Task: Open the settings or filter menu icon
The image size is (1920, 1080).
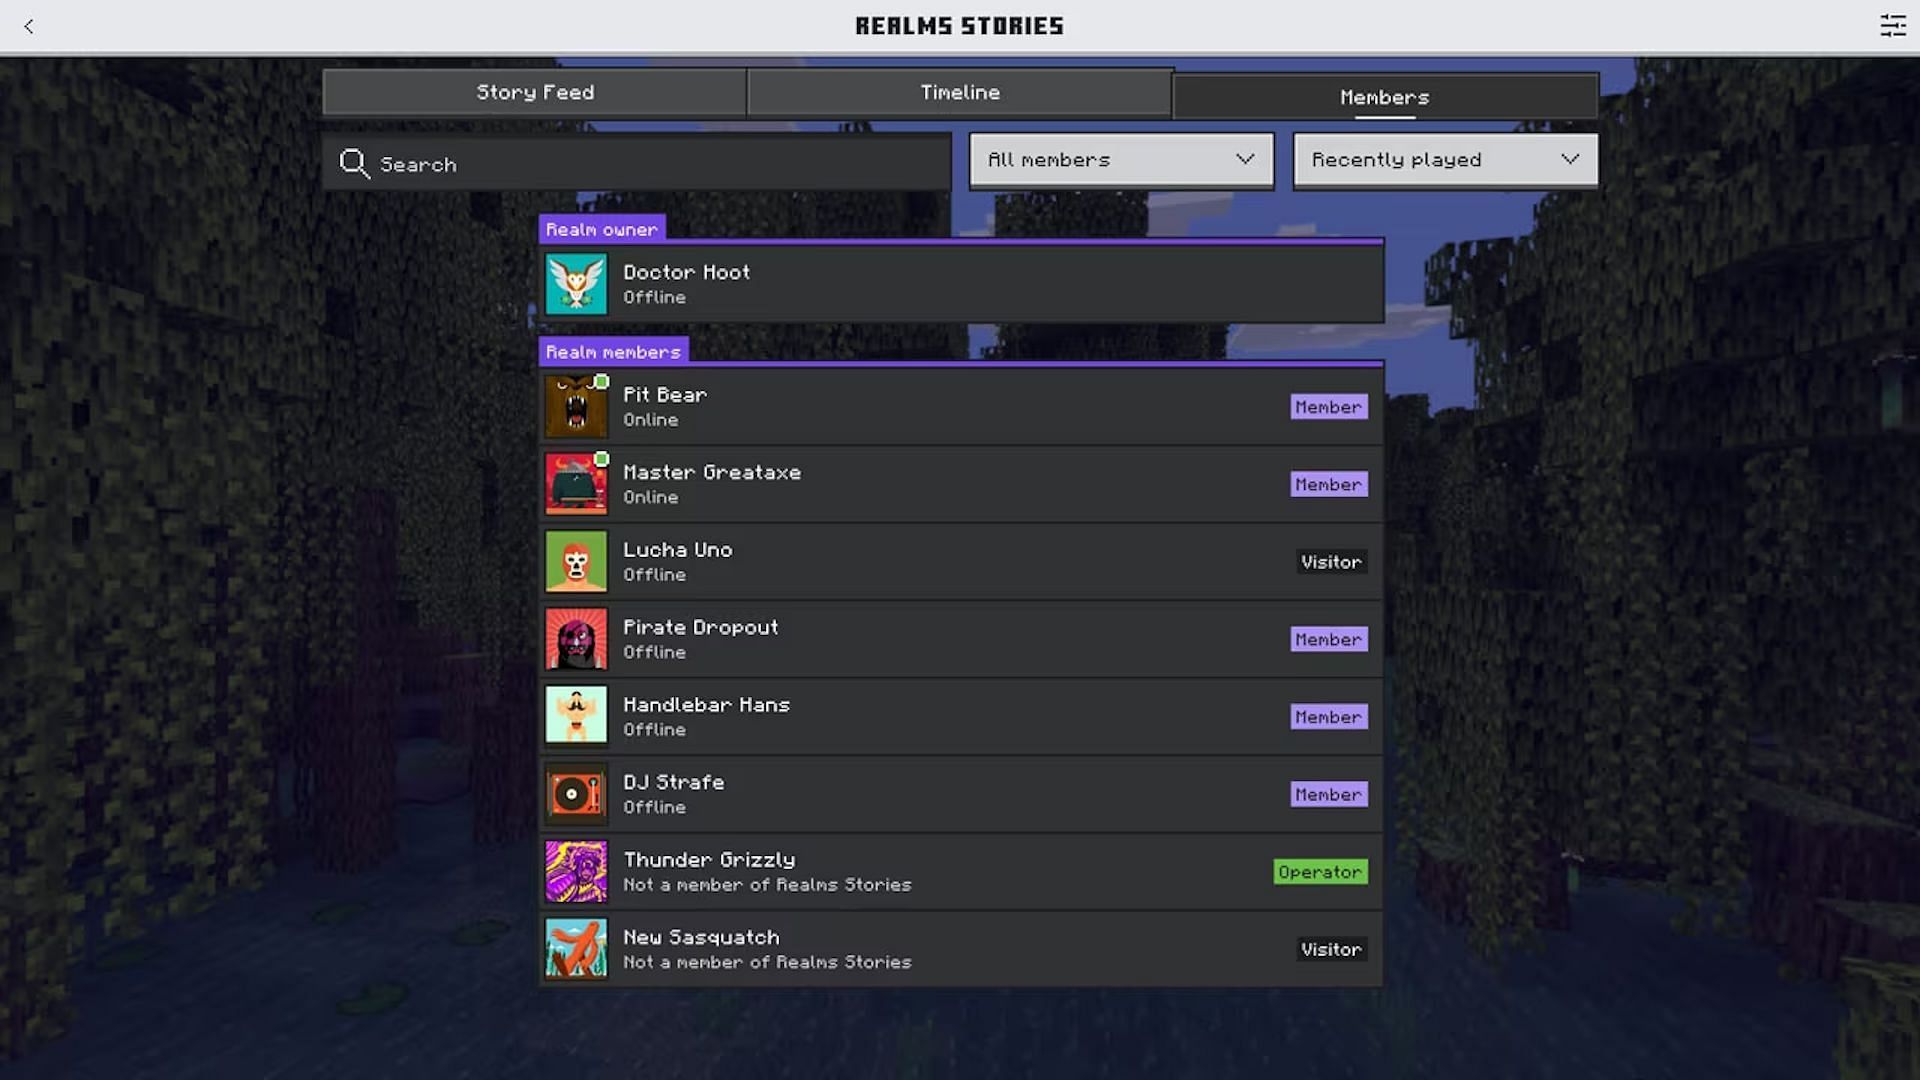Action: 1894,25
